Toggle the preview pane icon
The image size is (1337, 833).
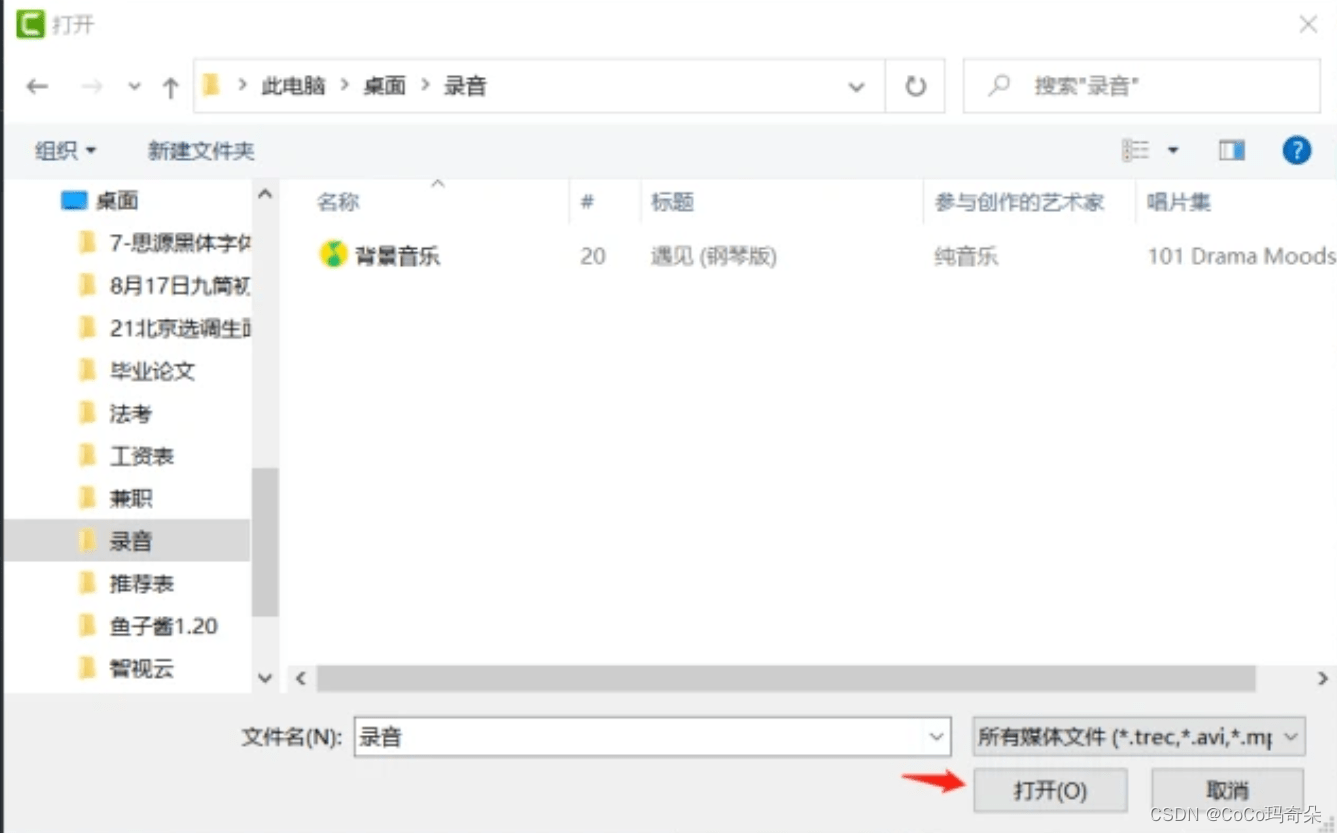click(x=1231, y=151)
